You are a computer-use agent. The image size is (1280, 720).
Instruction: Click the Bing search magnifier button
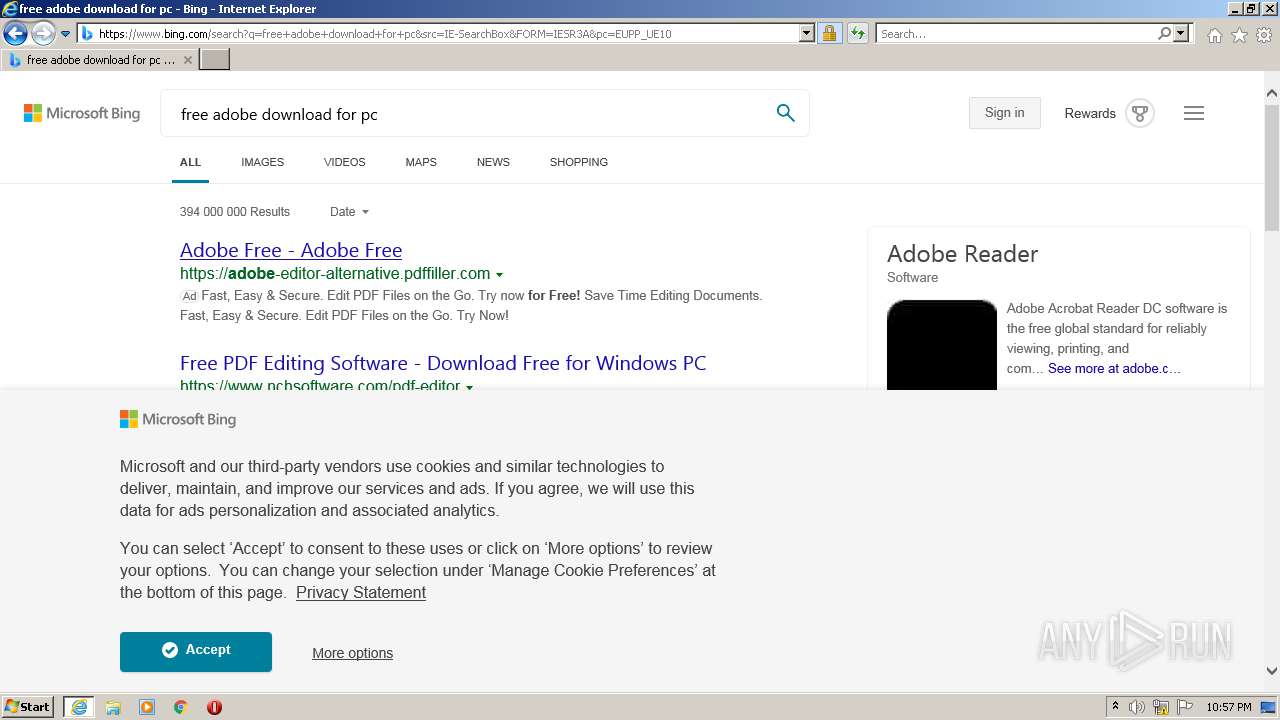pos(786,113)
